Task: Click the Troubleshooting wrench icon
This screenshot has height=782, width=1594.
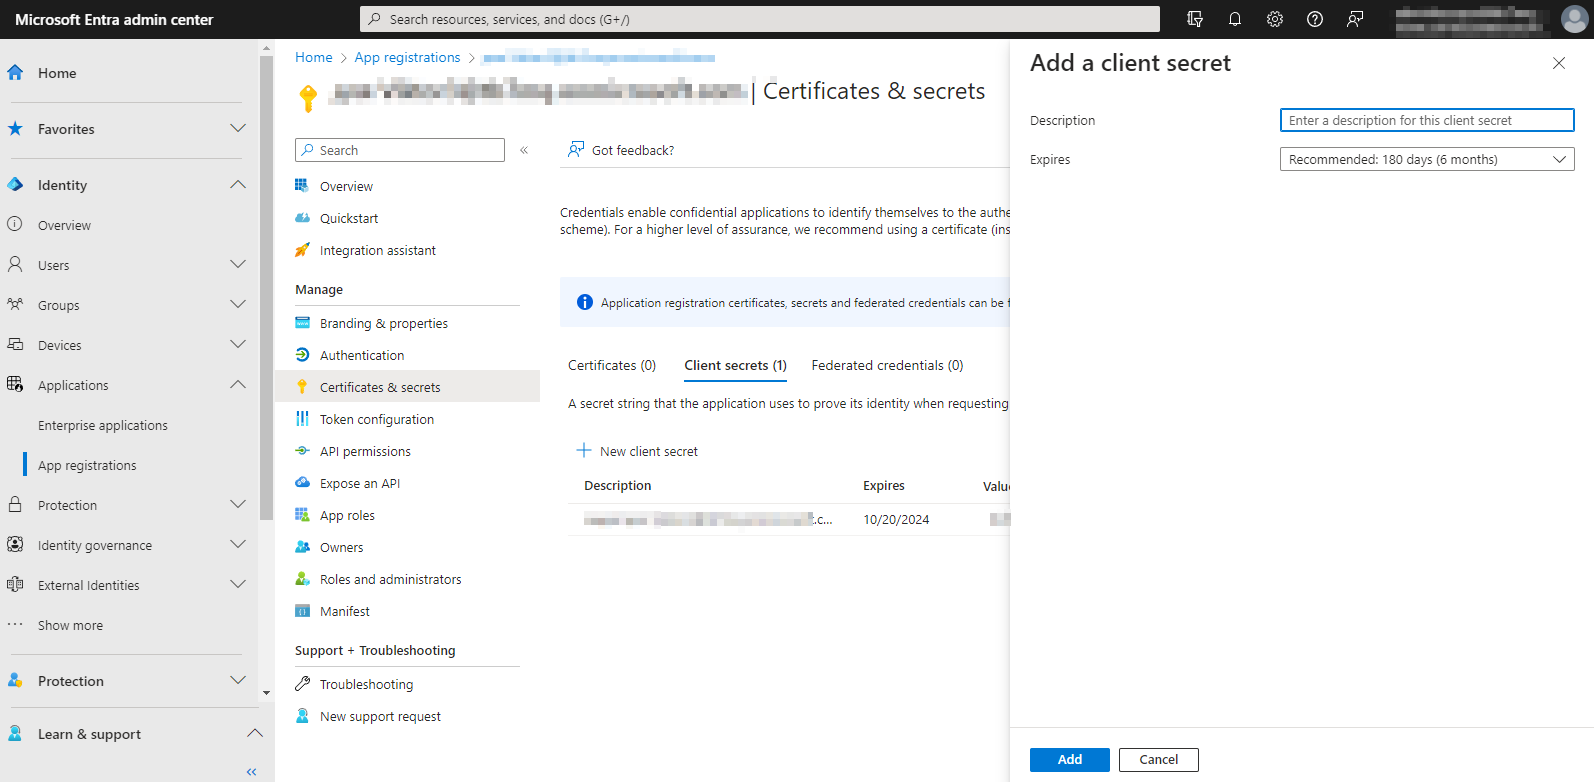Action: pos(302,684)
